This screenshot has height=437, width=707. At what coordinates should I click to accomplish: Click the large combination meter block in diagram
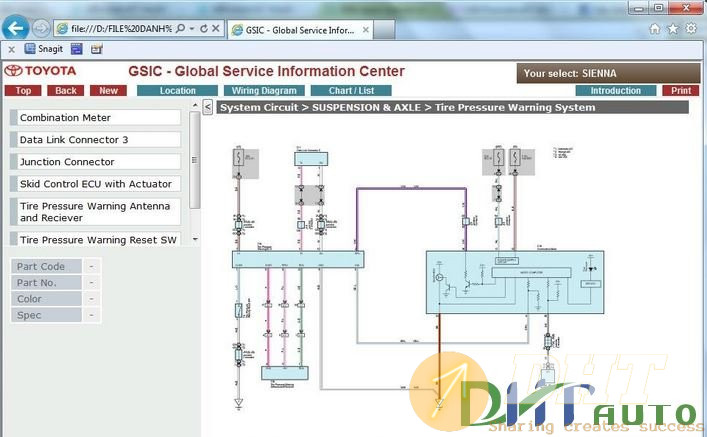[514, 282]
